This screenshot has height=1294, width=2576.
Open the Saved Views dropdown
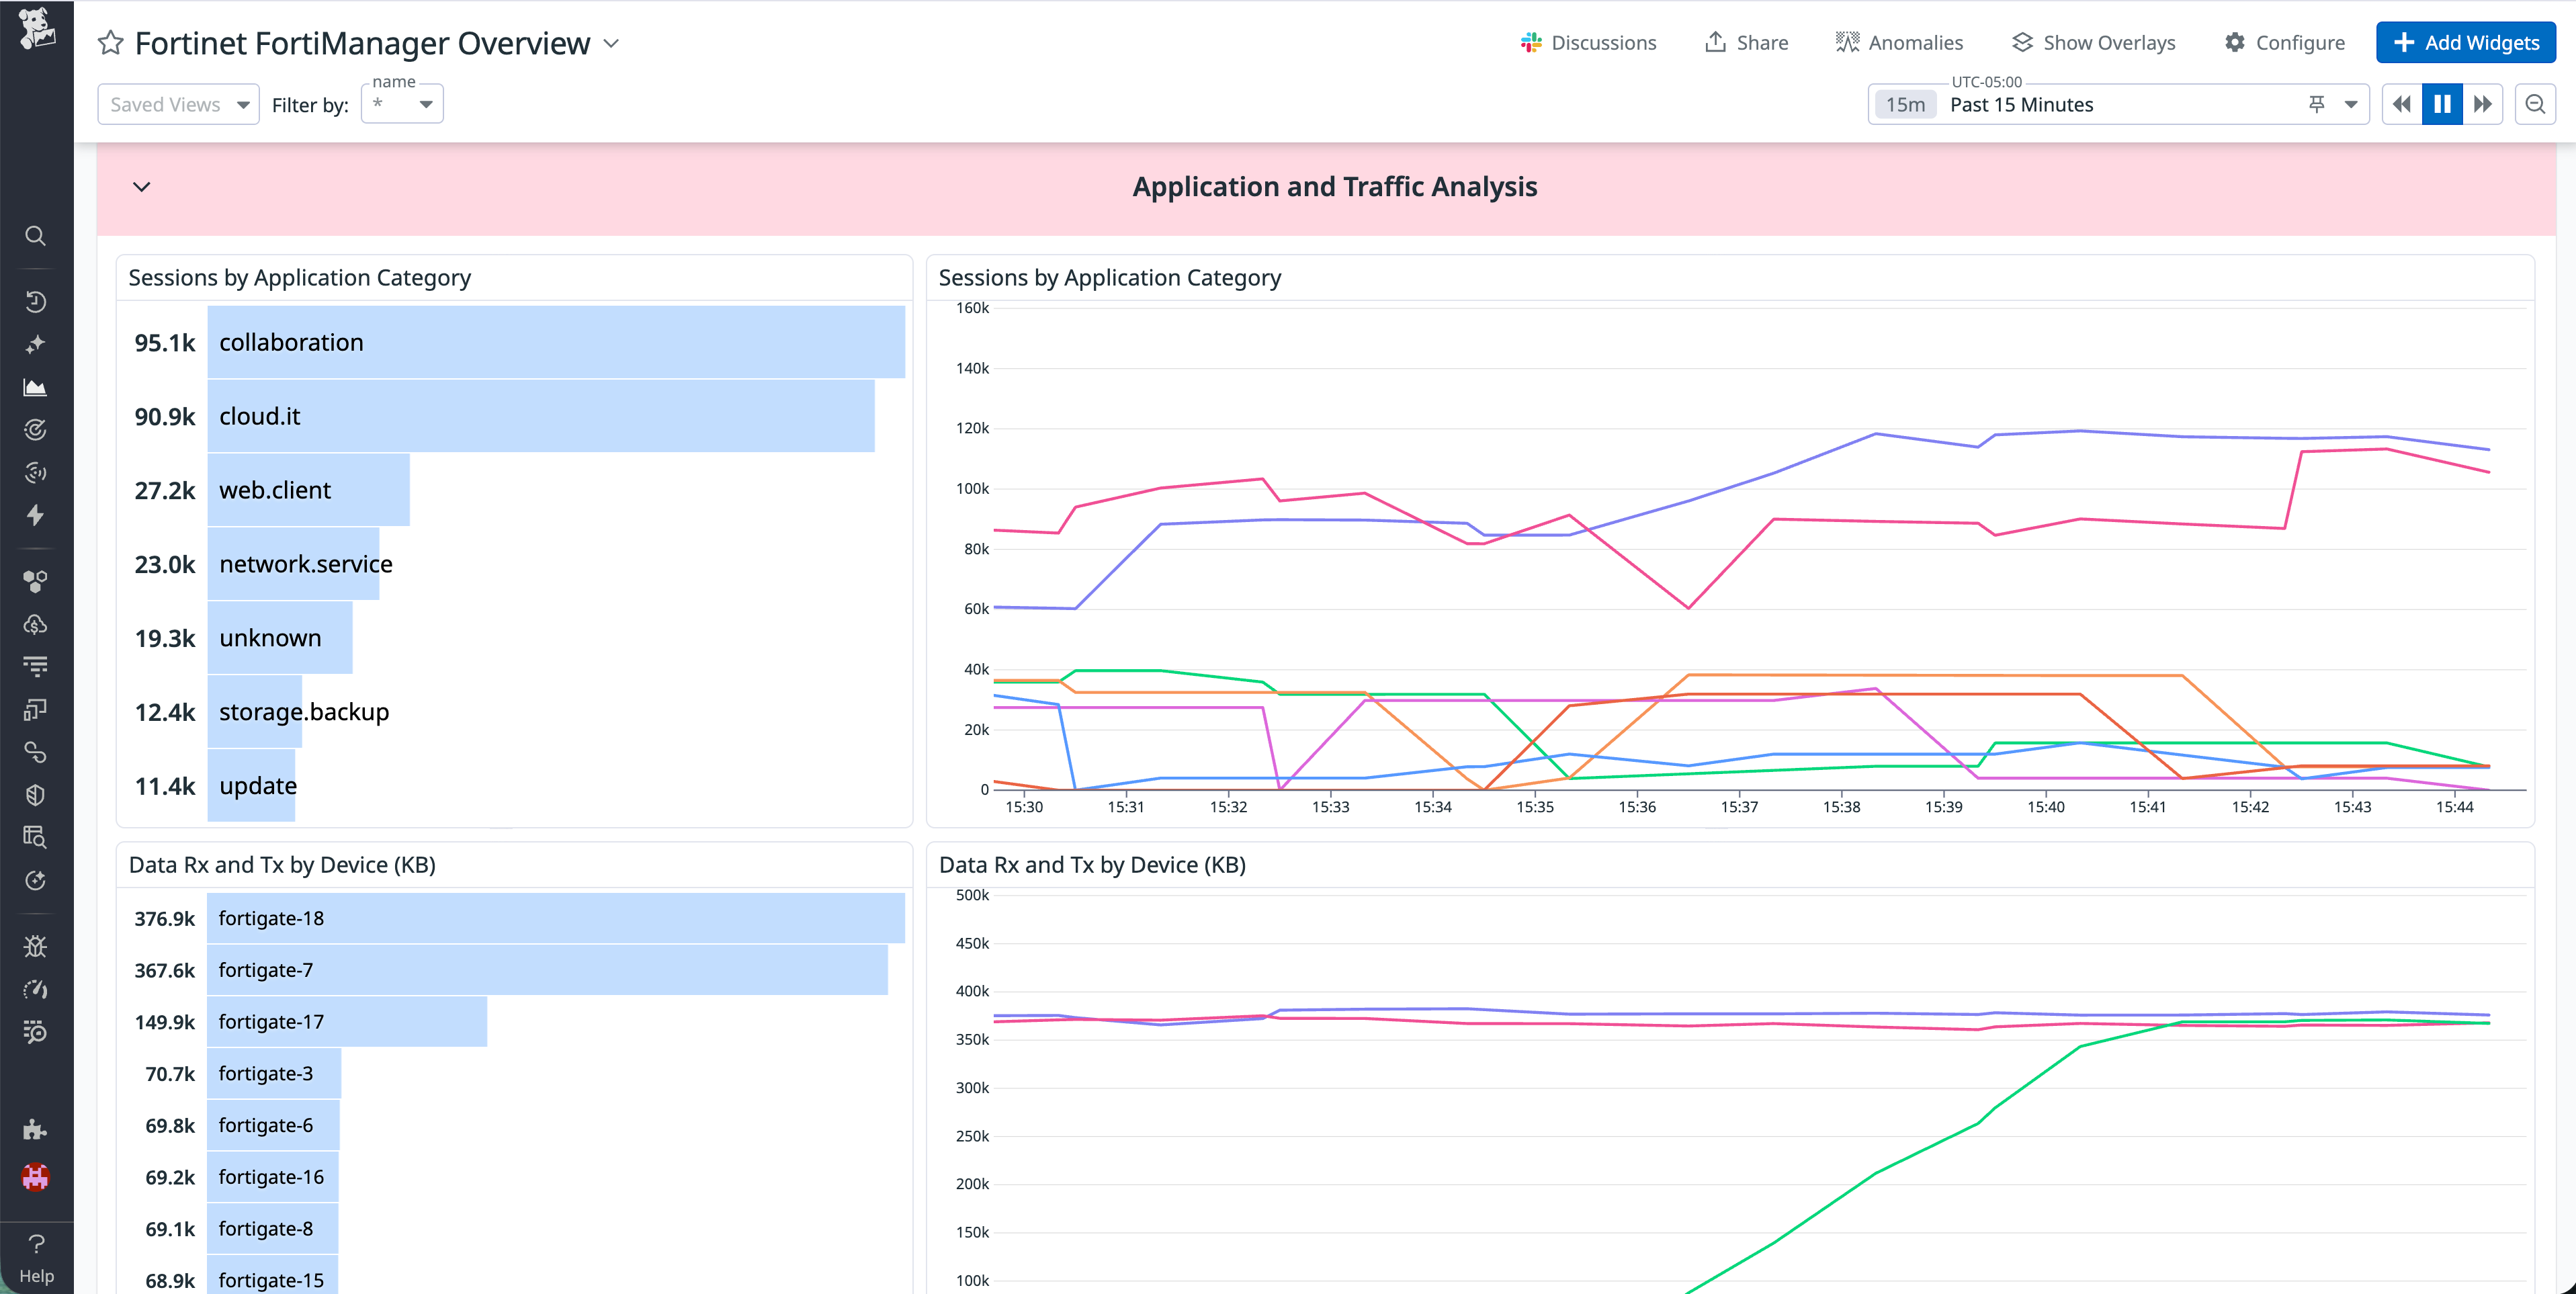pyautogui.click(x=178, y=103)
